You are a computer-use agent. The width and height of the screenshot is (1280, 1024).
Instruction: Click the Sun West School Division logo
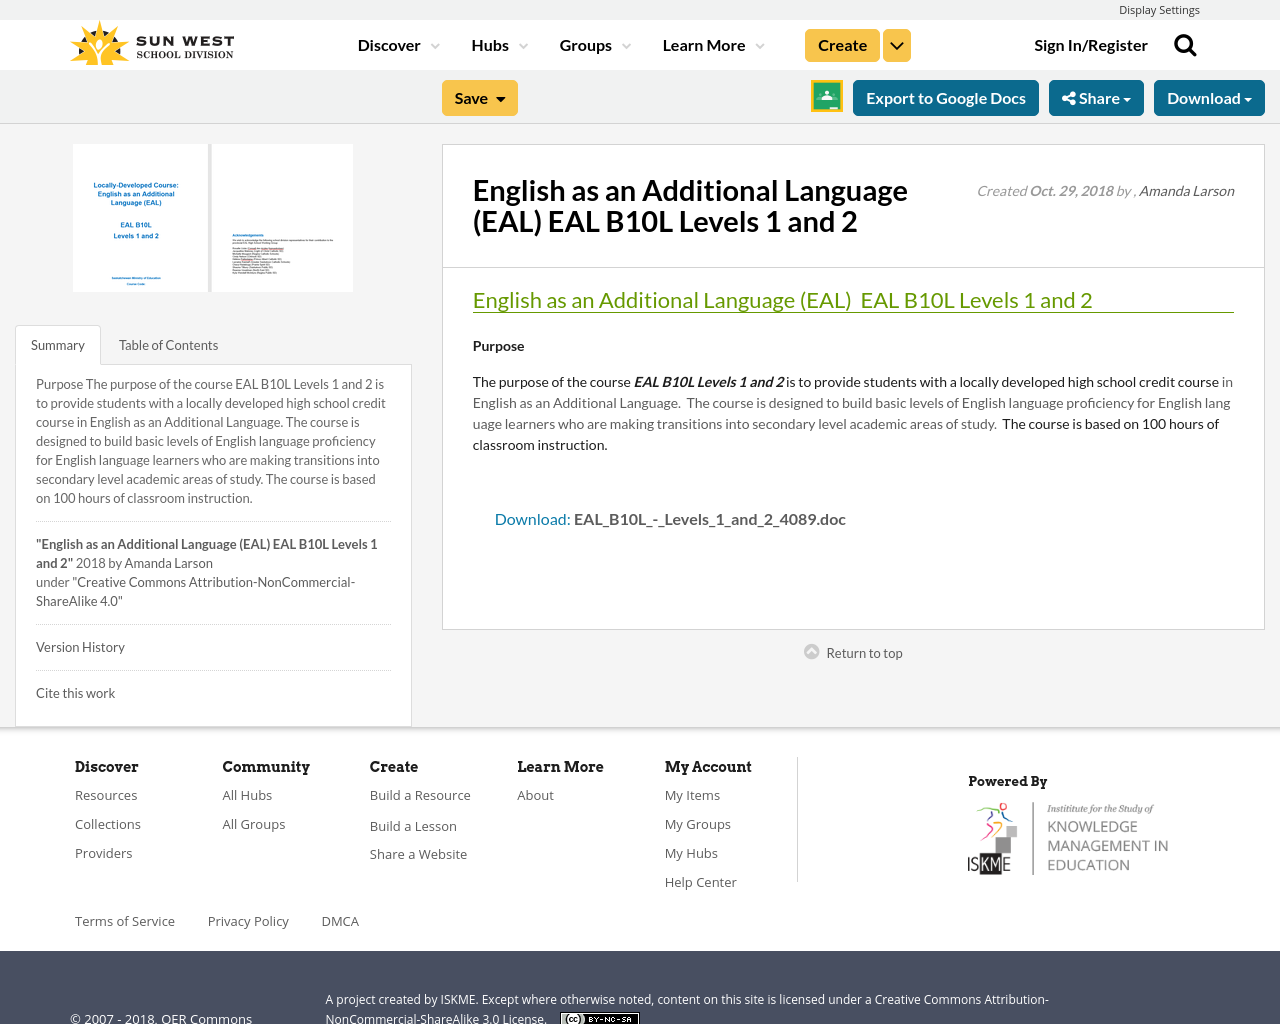tap(151, 41)
